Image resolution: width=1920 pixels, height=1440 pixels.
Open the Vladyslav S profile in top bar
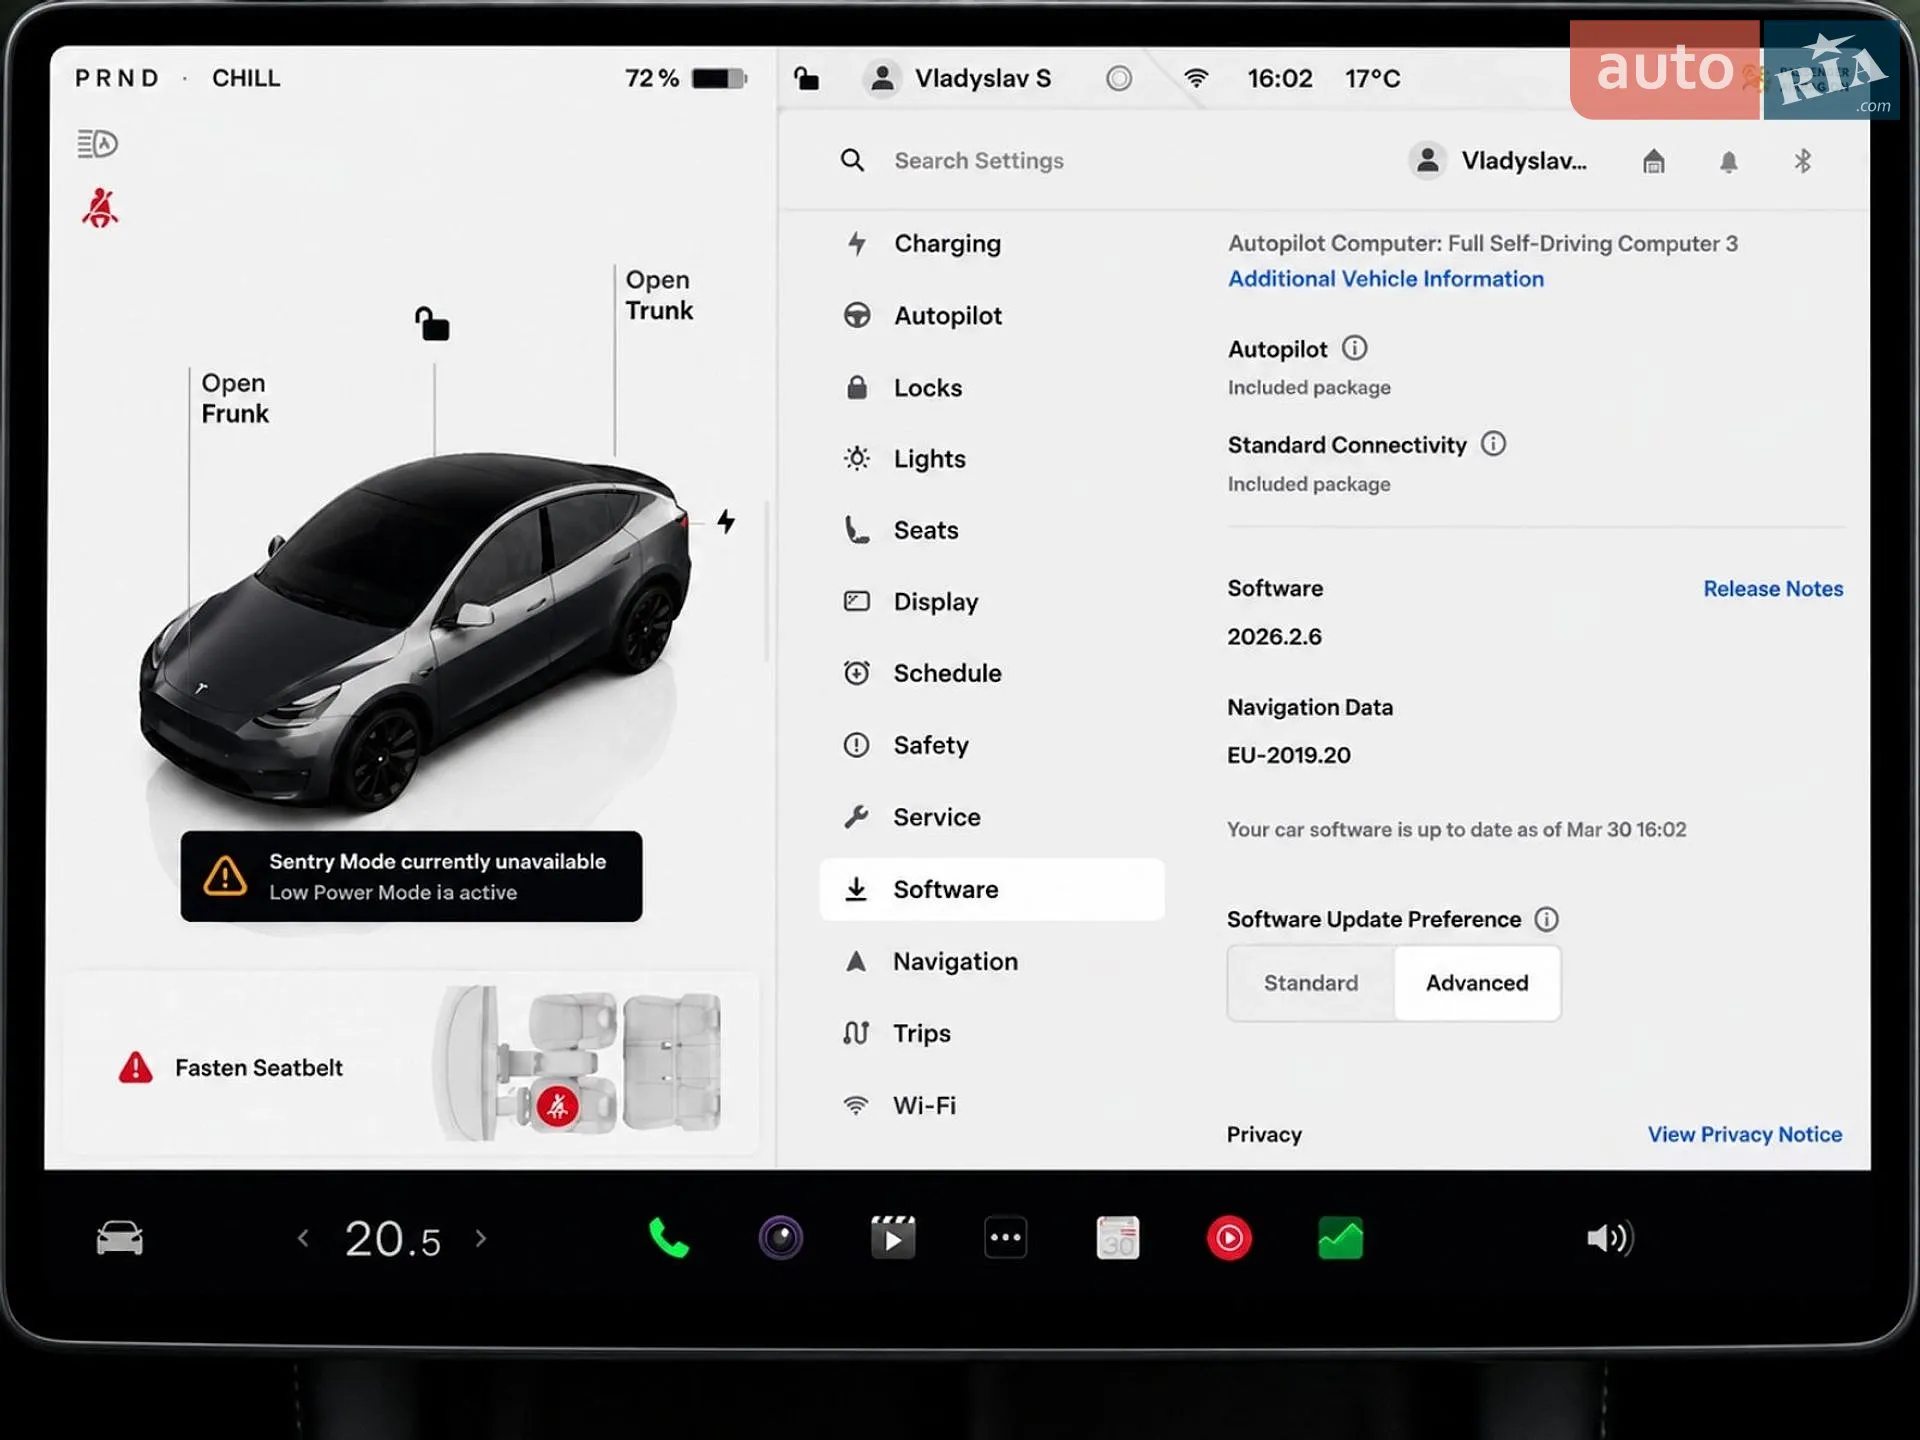pyautogui.click(x=958, y=78)
